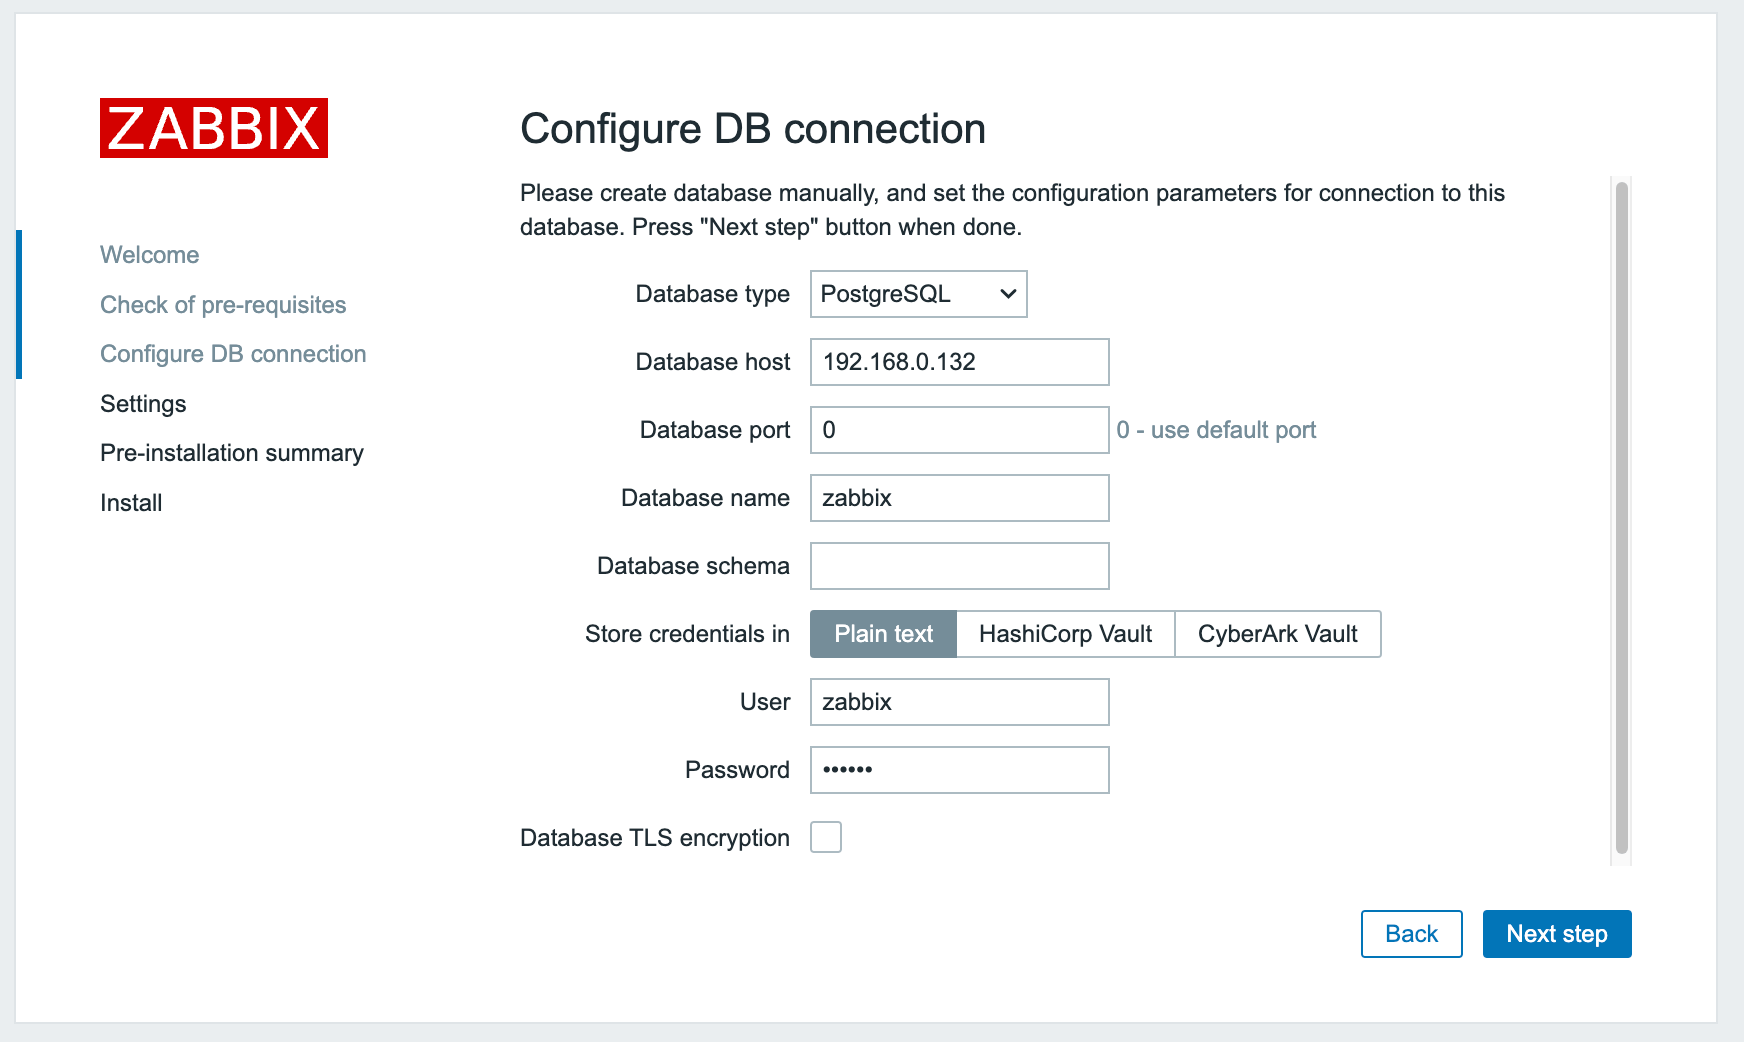Screen dimensions: 1744x1042
Task: Select Plain text credentials storage
Action: [x=883, y=634]
